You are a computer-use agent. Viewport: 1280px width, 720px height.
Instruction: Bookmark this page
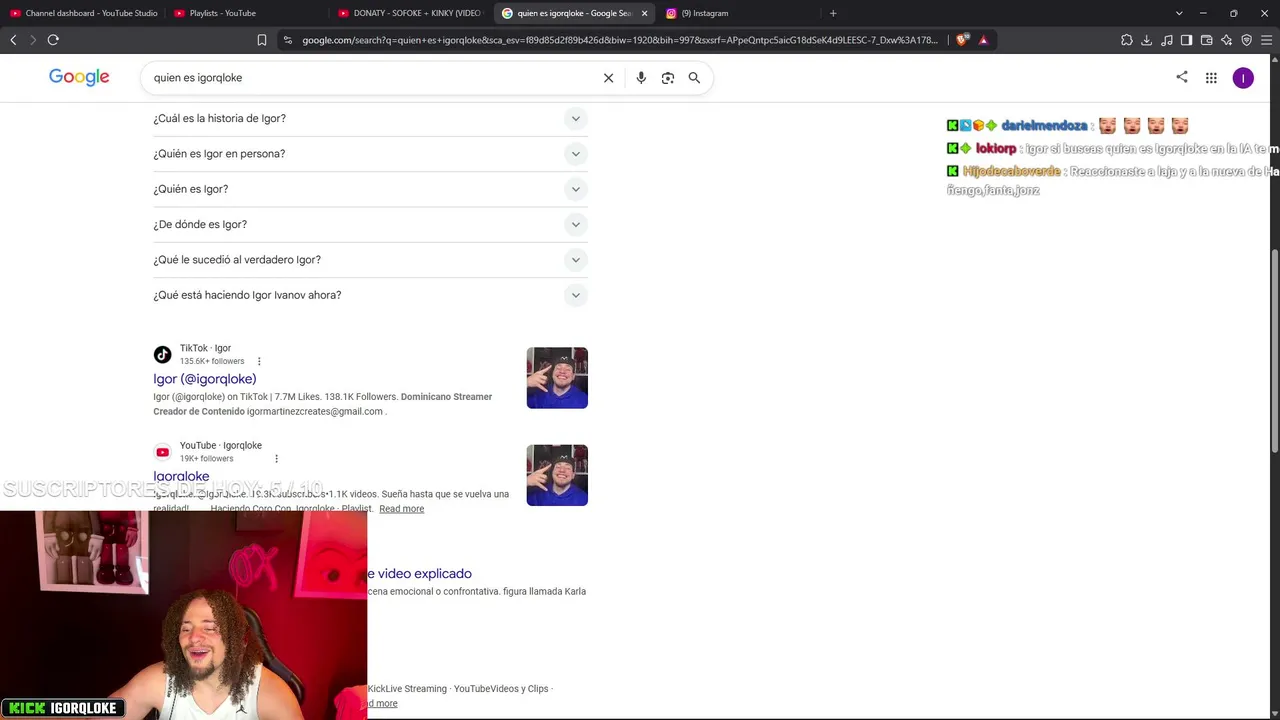[262, 40]
